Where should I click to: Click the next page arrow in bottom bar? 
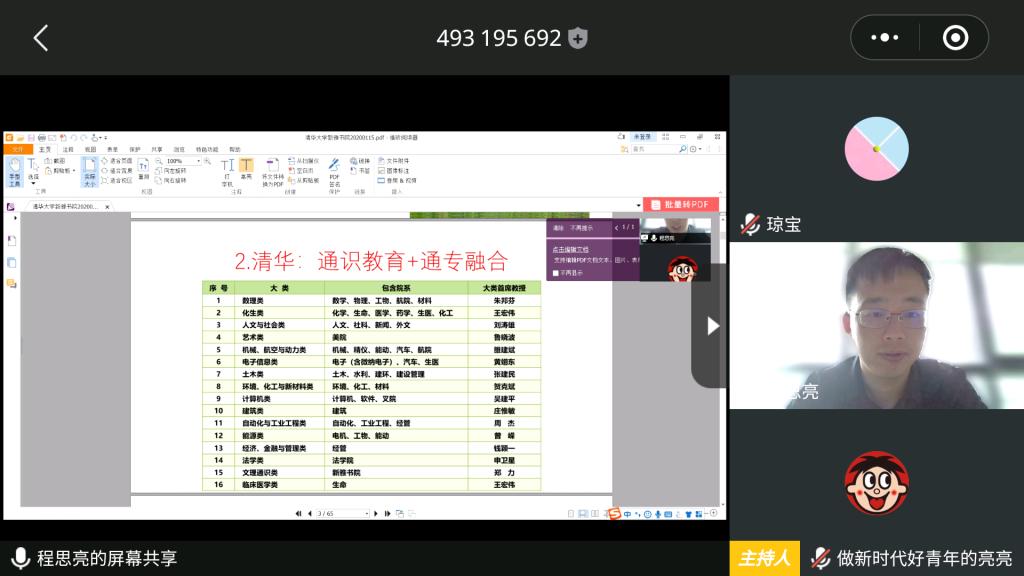(x=375, y=513)
